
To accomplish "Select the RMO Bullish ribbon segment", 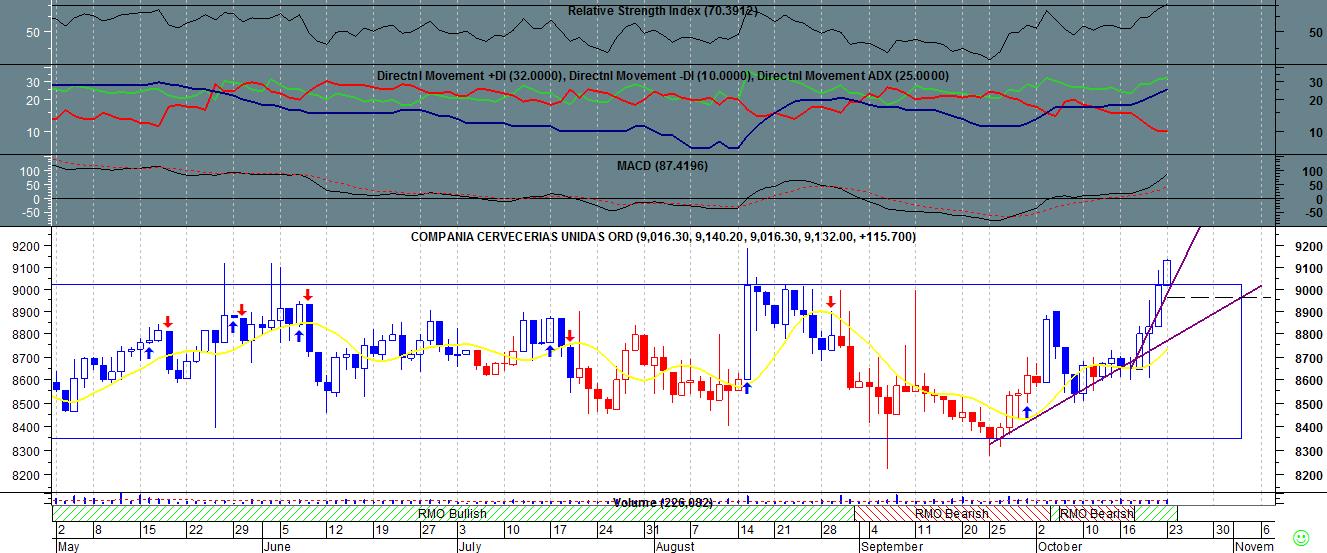I will click(453, 513).
